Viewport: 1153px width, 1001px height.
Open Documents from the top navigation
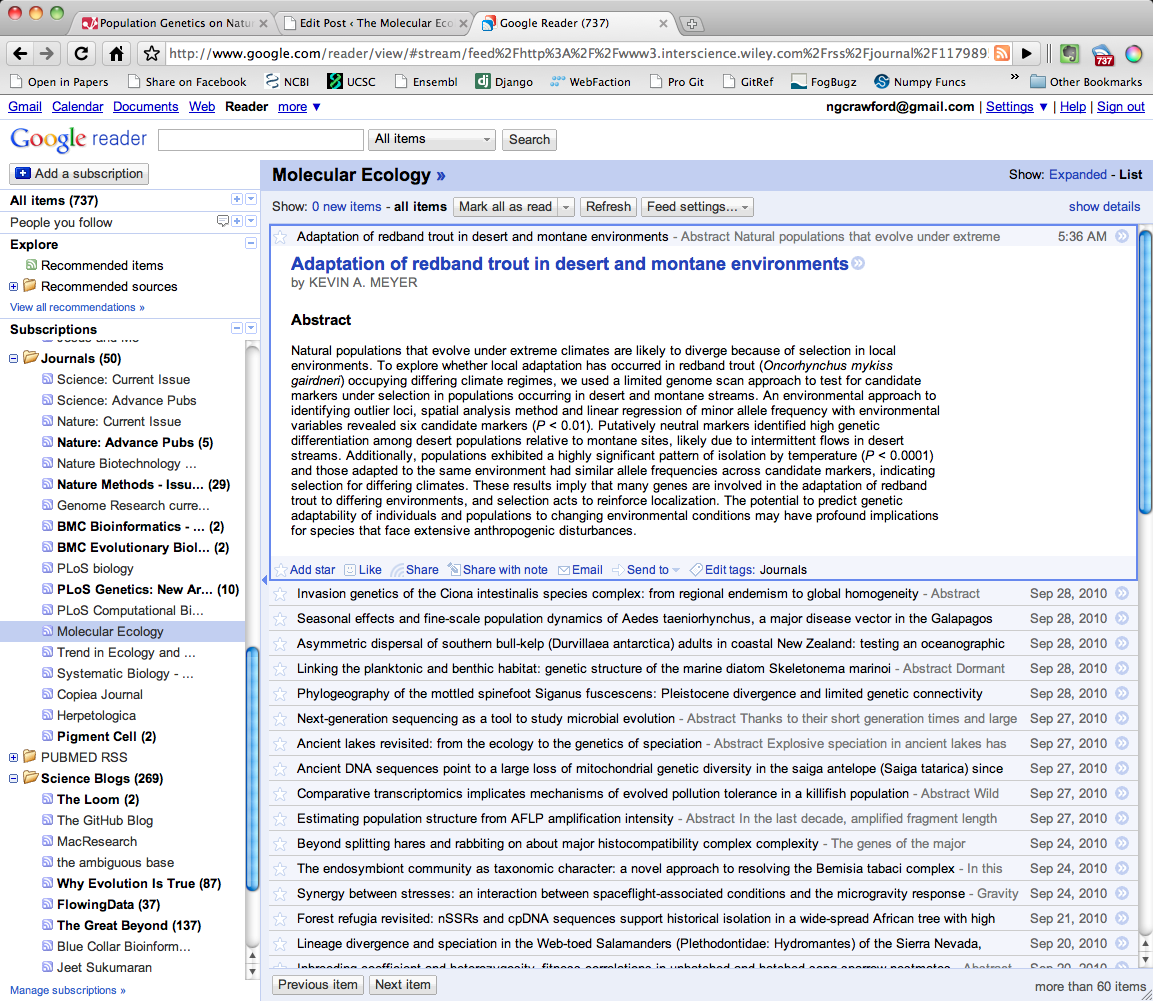tap(146, 107)
